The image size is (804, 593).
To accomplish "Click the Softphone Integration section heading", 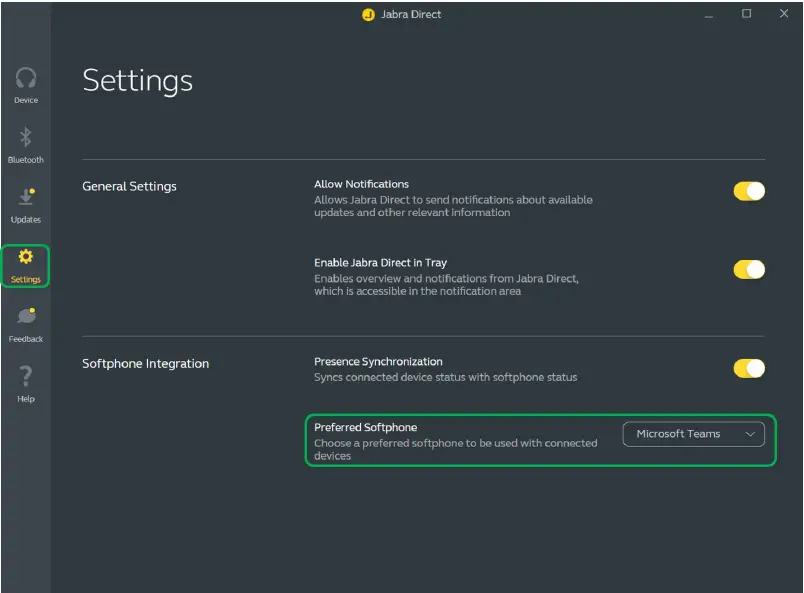I will click(145, 364).
